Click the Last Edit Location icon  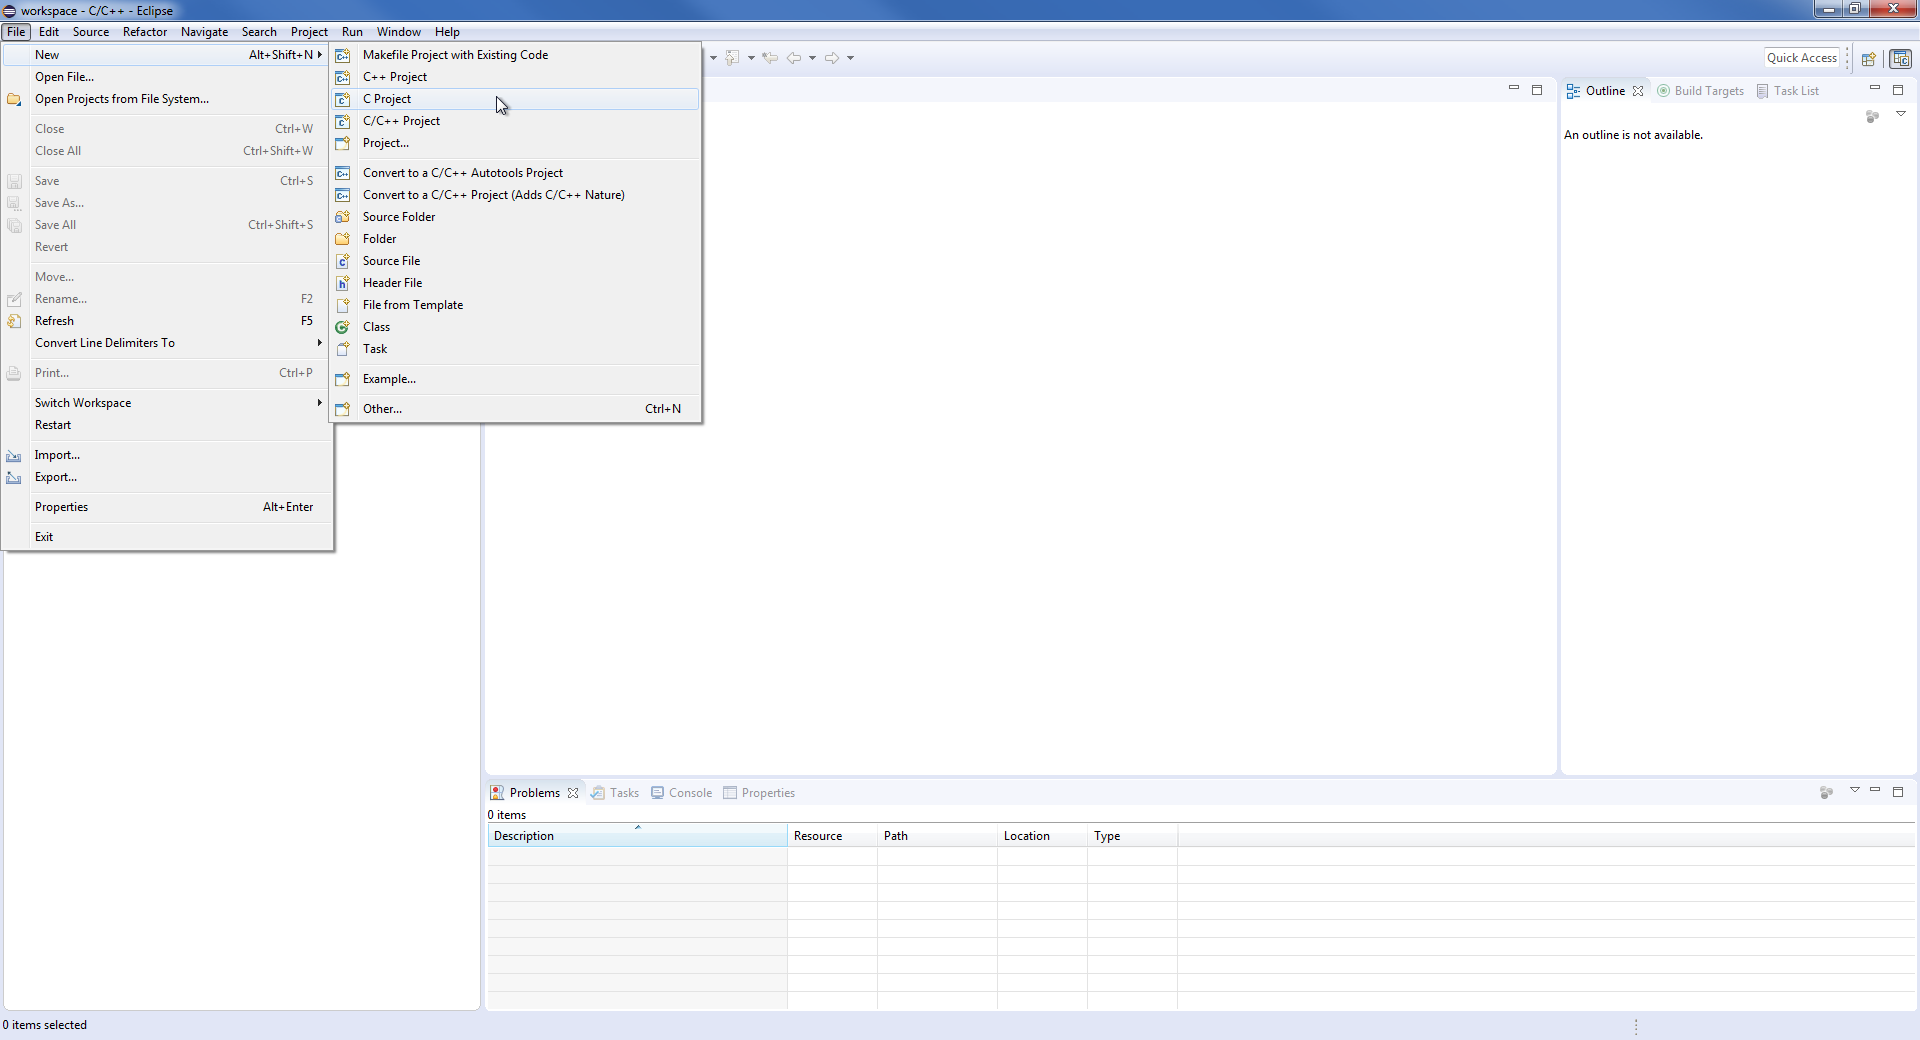point(769,58)
